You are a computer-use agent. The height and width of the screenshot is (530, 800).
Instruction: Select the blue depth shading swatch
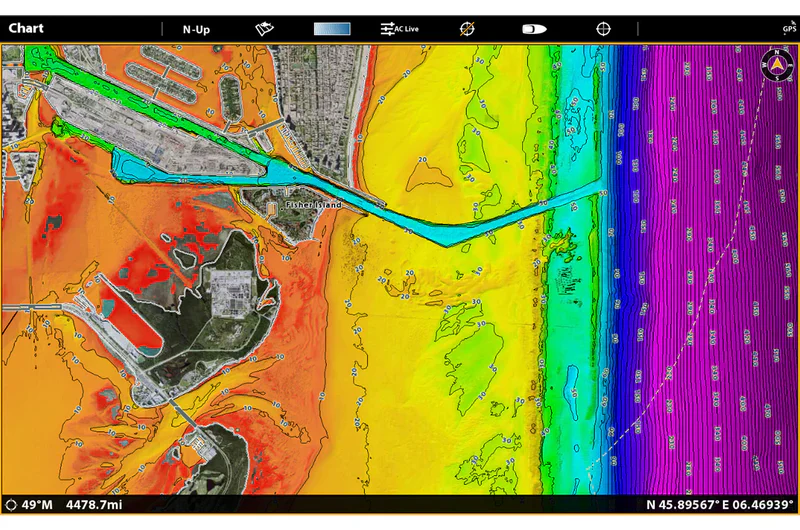pos(332,29)
